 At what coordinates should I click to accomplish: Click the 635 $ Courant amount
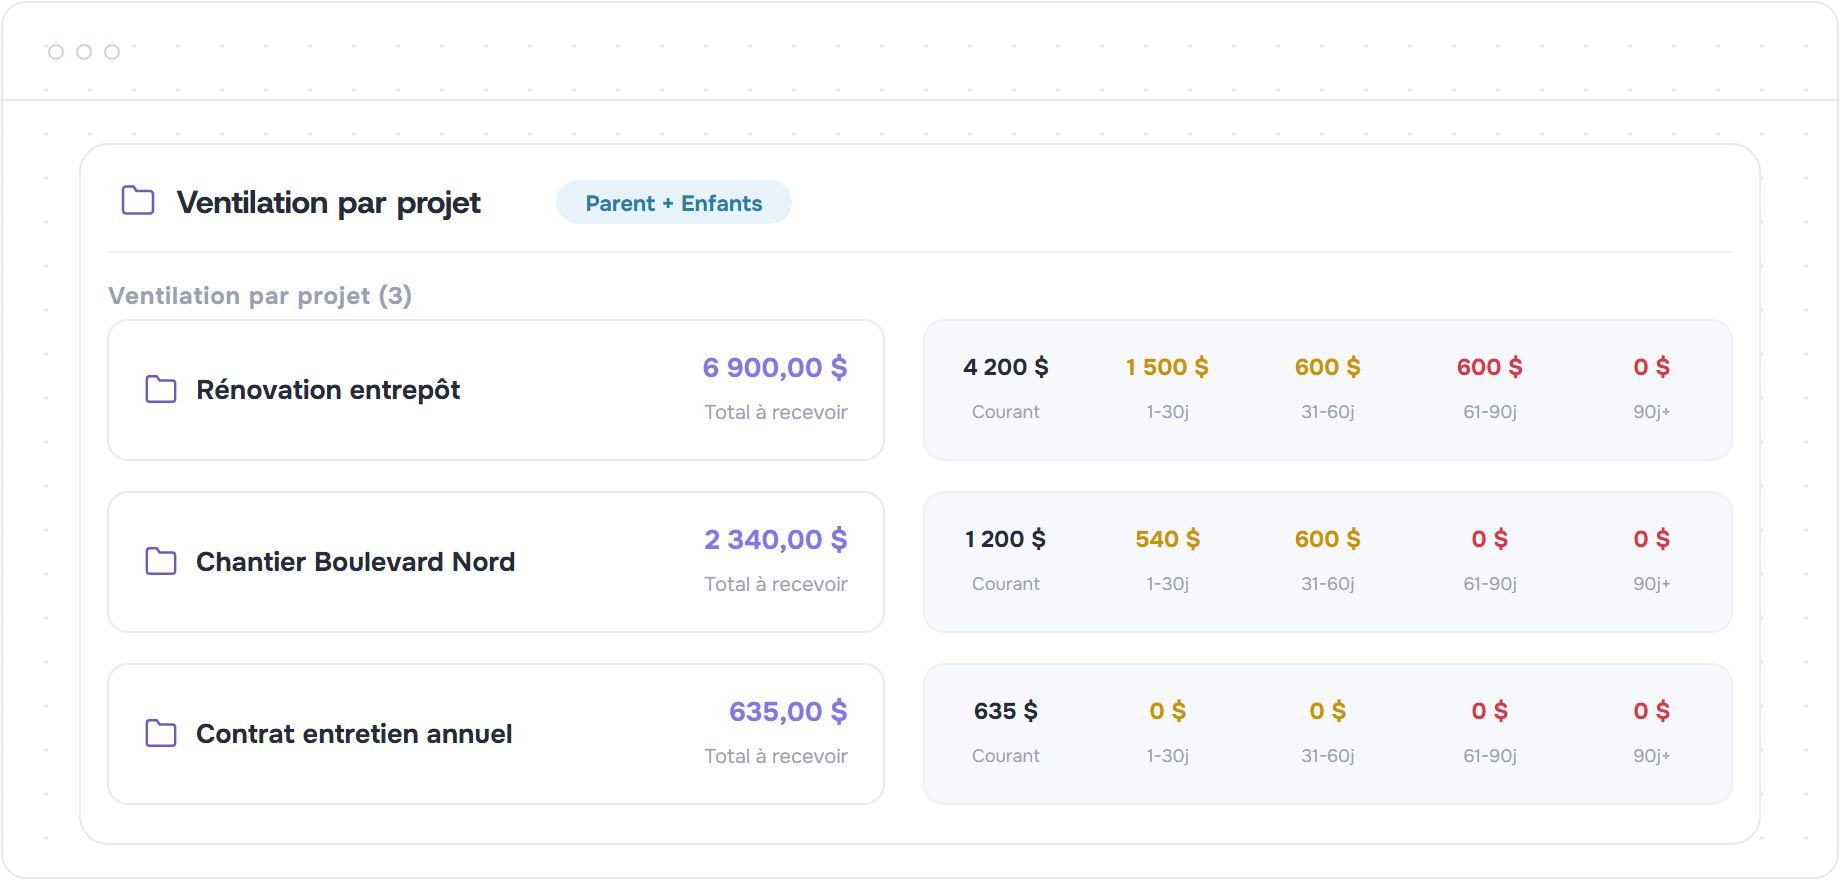point(1006,711)
